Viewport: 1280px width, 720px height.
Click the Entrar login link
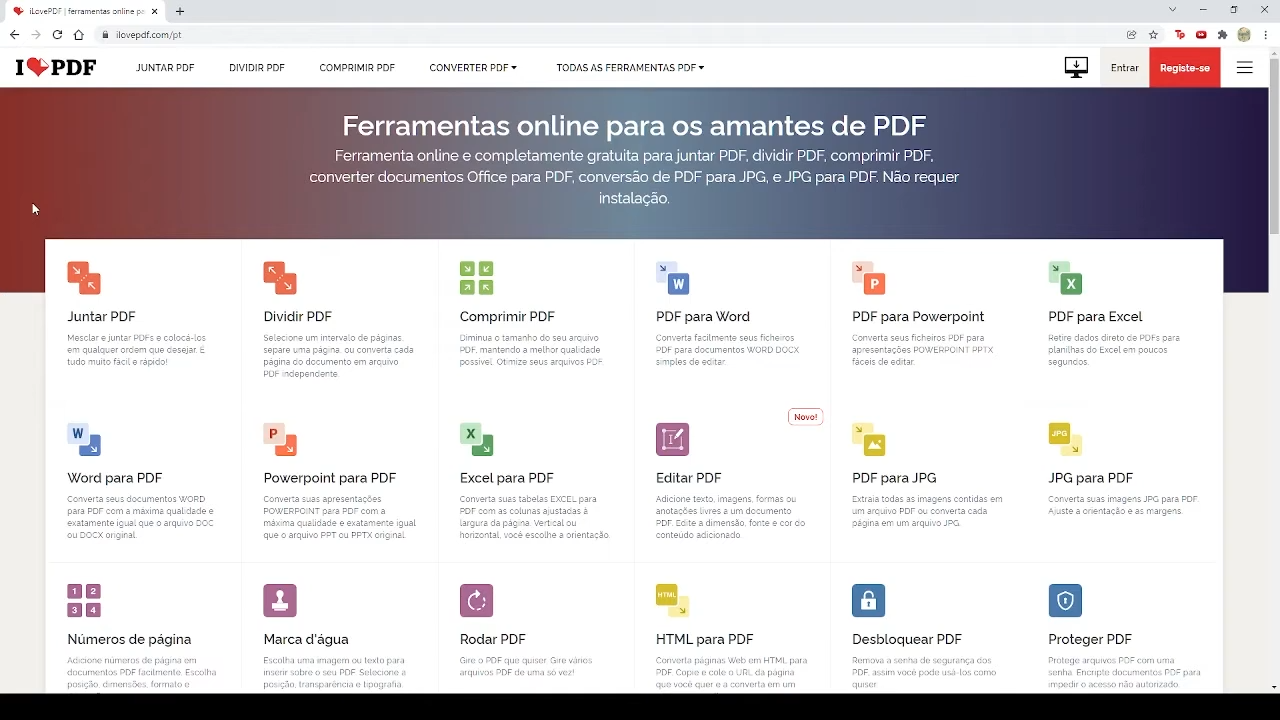click(1124, 68)
